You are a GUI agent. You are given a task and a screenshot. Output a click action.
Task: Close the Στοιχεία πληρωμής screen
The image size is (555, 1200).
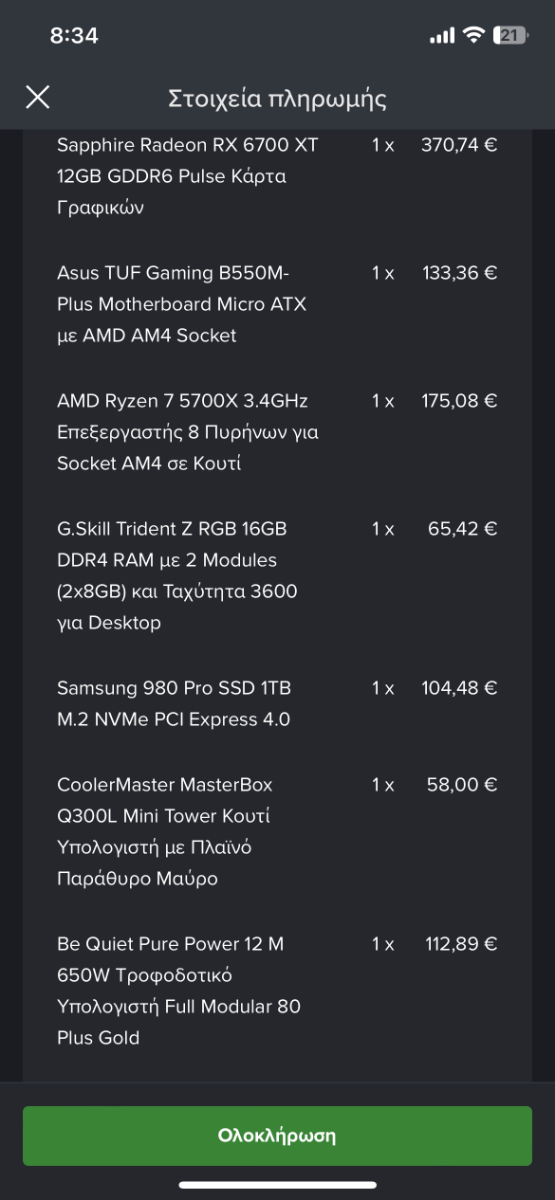click(37, 97)
